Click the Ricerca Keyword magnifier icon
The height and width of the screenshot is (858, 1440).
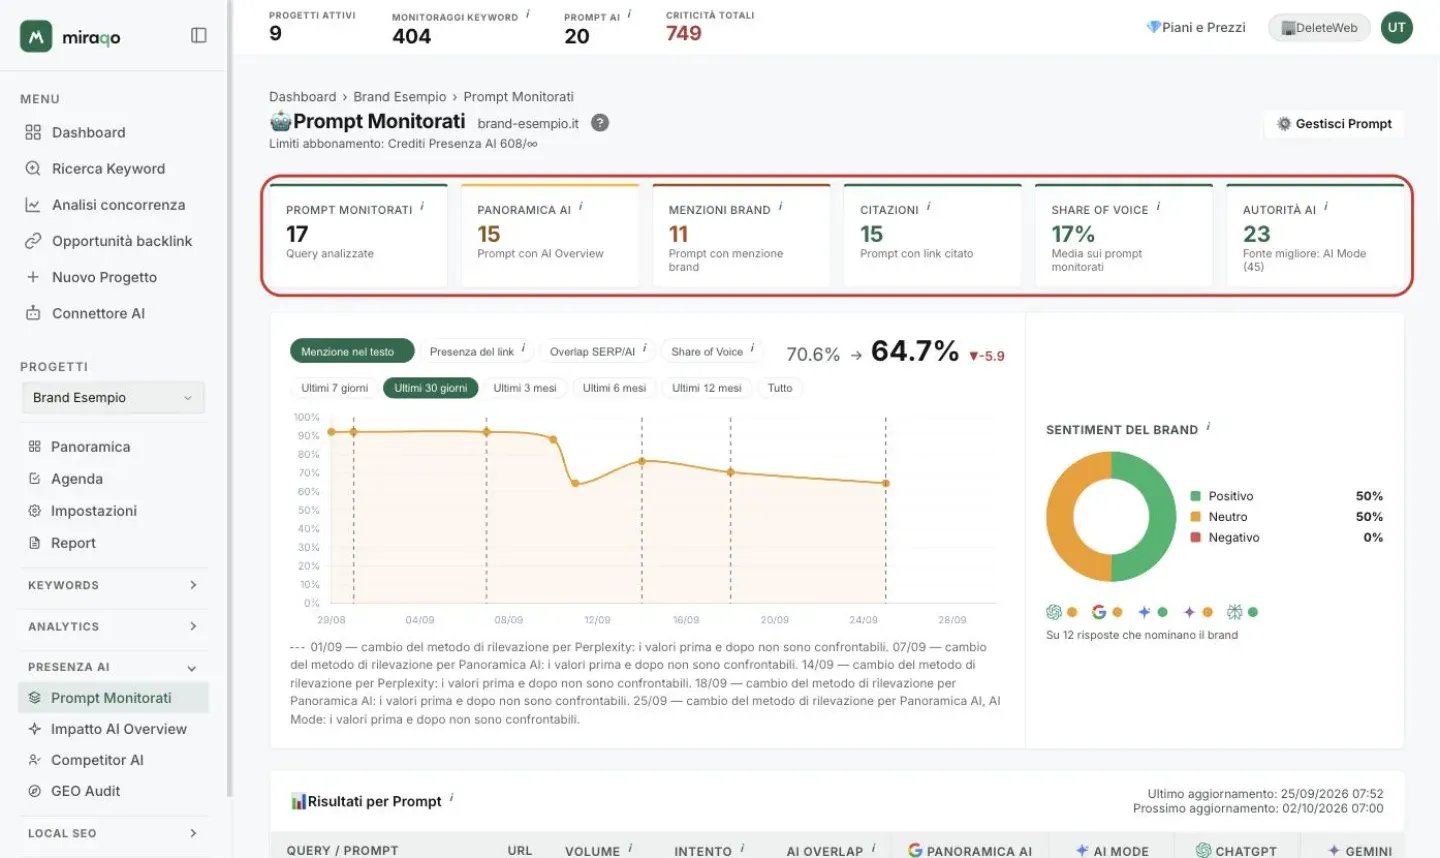point(33,168)
